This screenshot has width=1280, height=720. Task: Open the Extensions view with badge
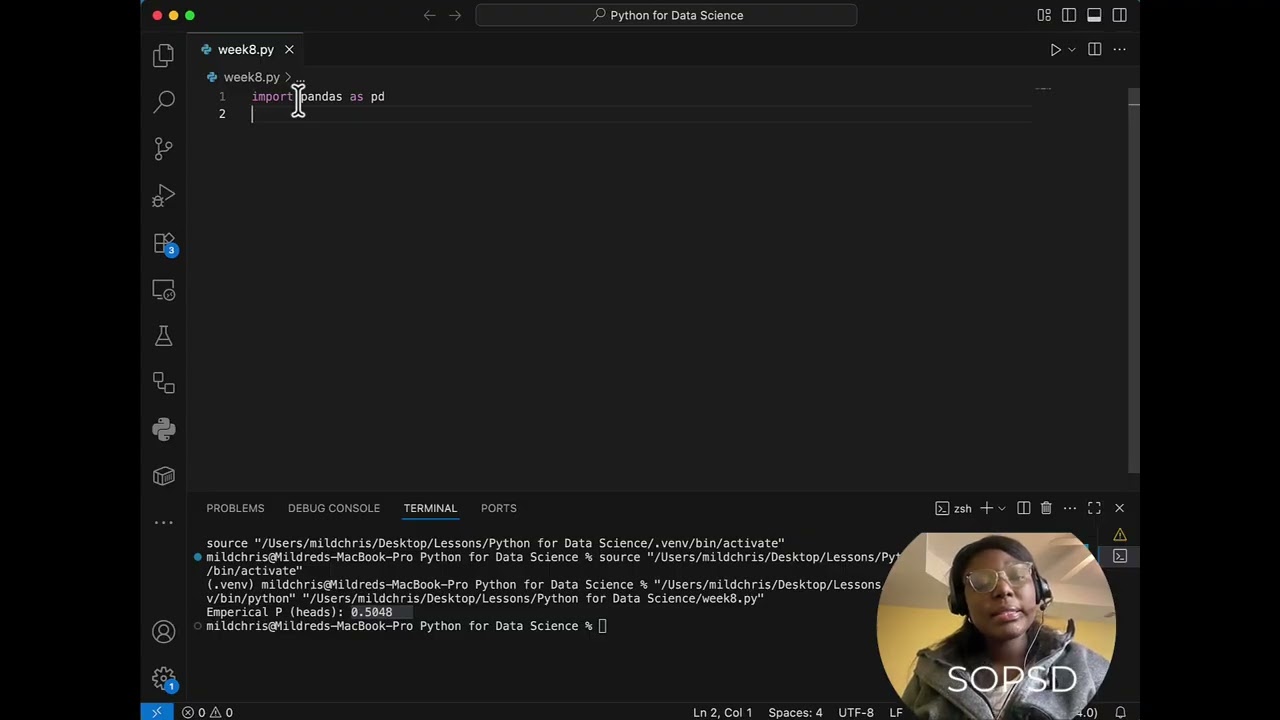click(164, 243)
